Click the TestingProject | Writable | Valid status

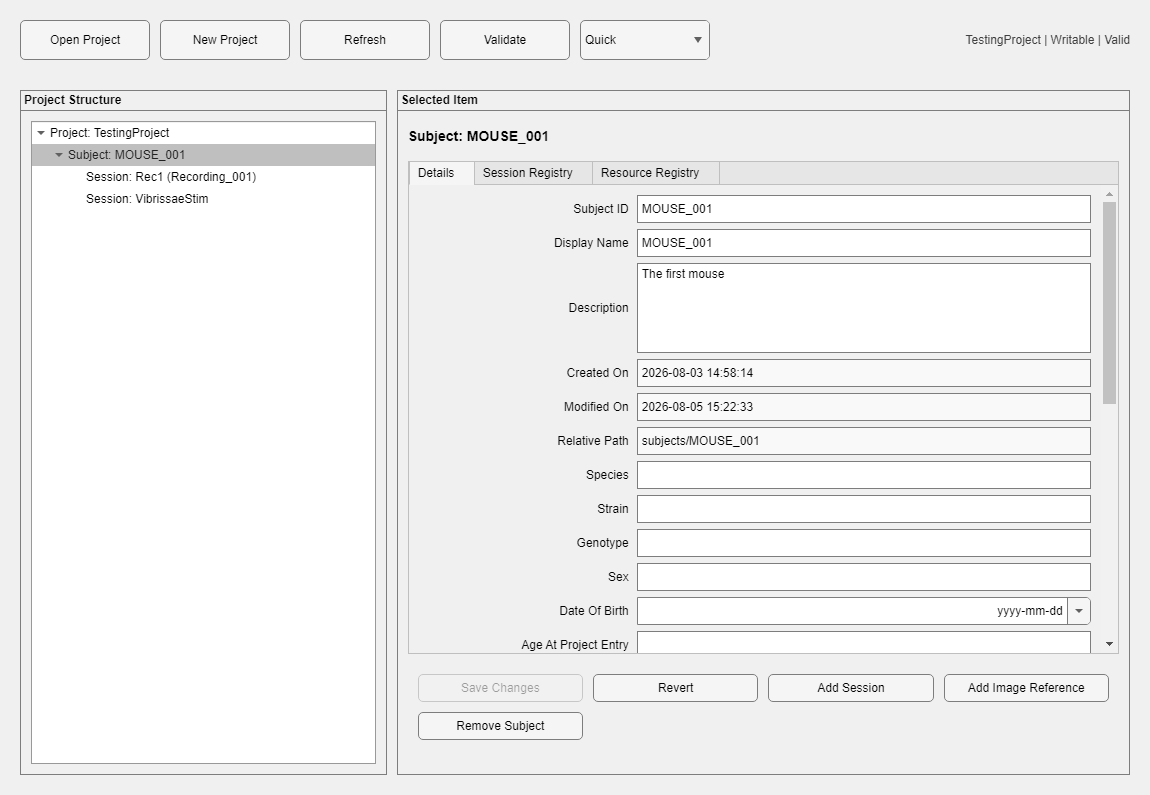click(x=1047, y=40)
